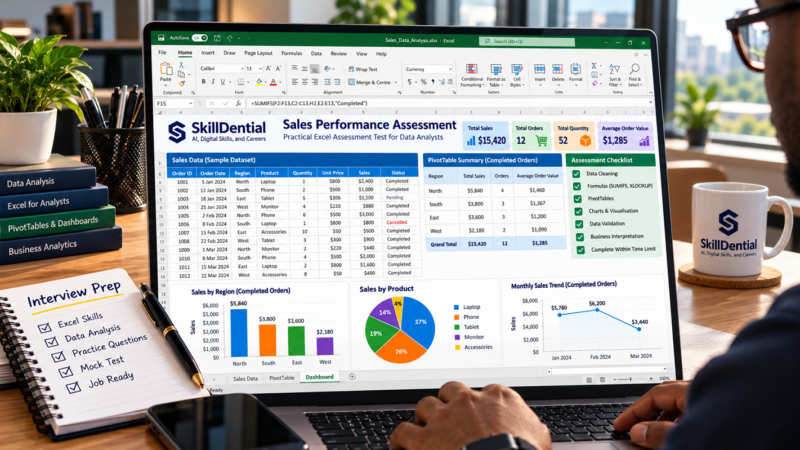Viewport: 800px width, 450px height.
Task: Click the Percent Style icon
Action: (423, 82)
